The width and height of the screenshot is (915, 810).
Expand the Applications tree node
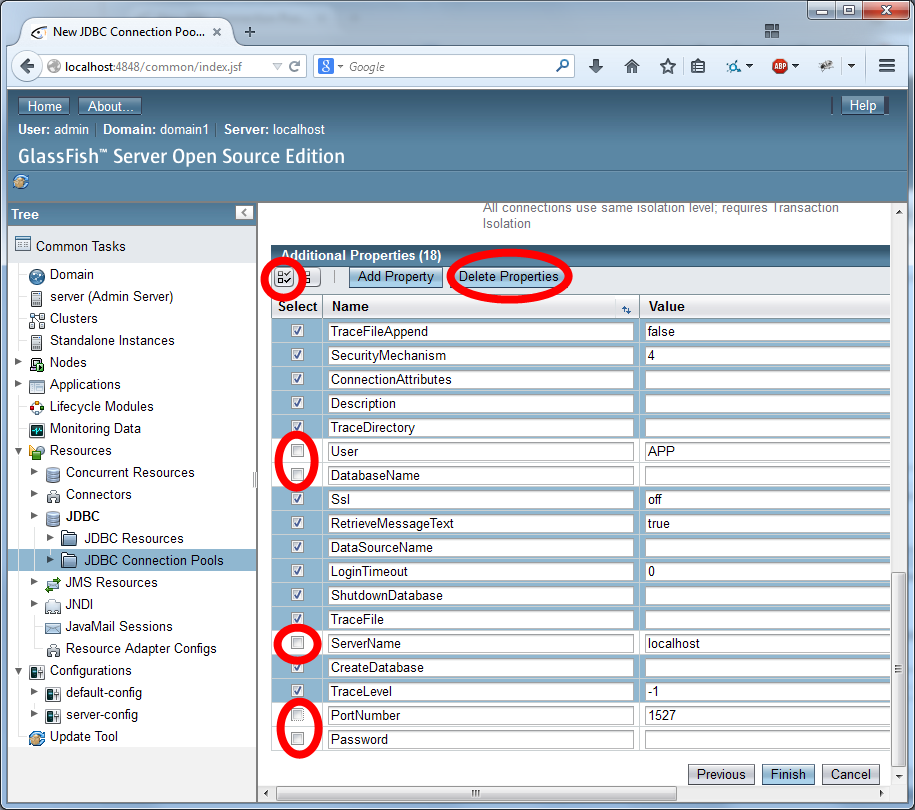pos(18,384)
